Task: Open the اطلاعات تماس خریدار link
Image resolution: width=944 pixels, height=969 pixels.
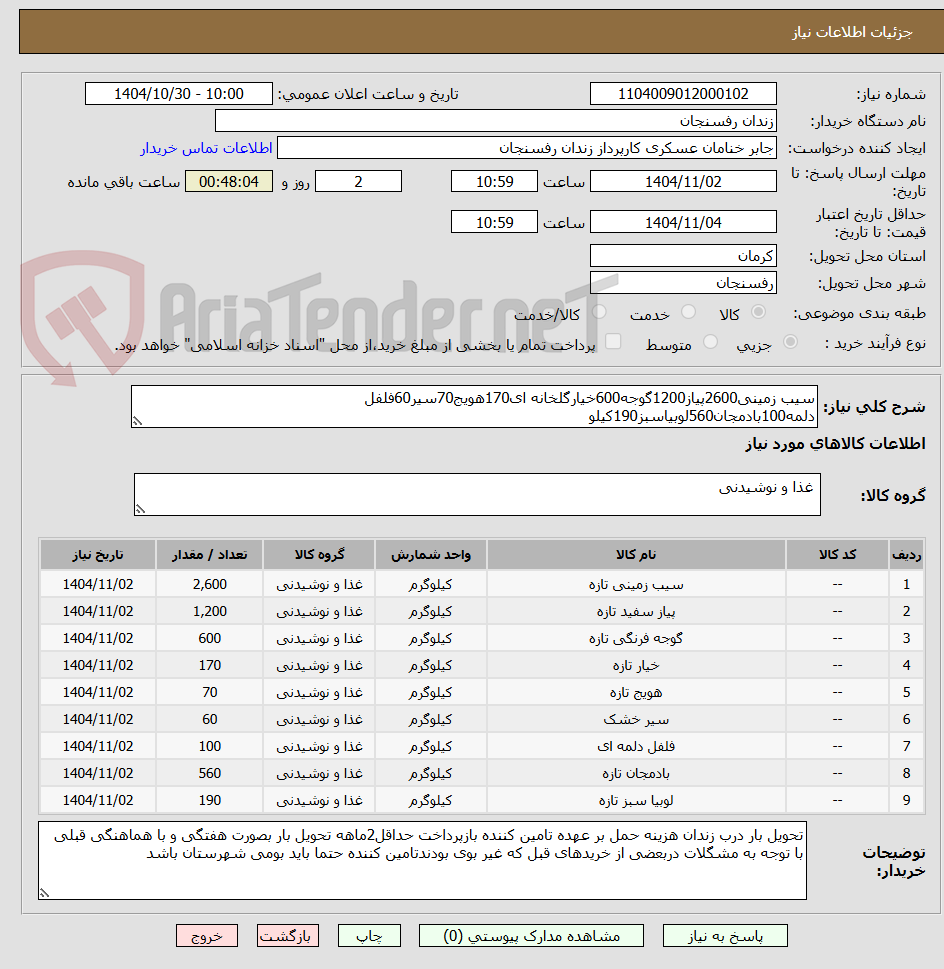Action: tap(206, 148)
